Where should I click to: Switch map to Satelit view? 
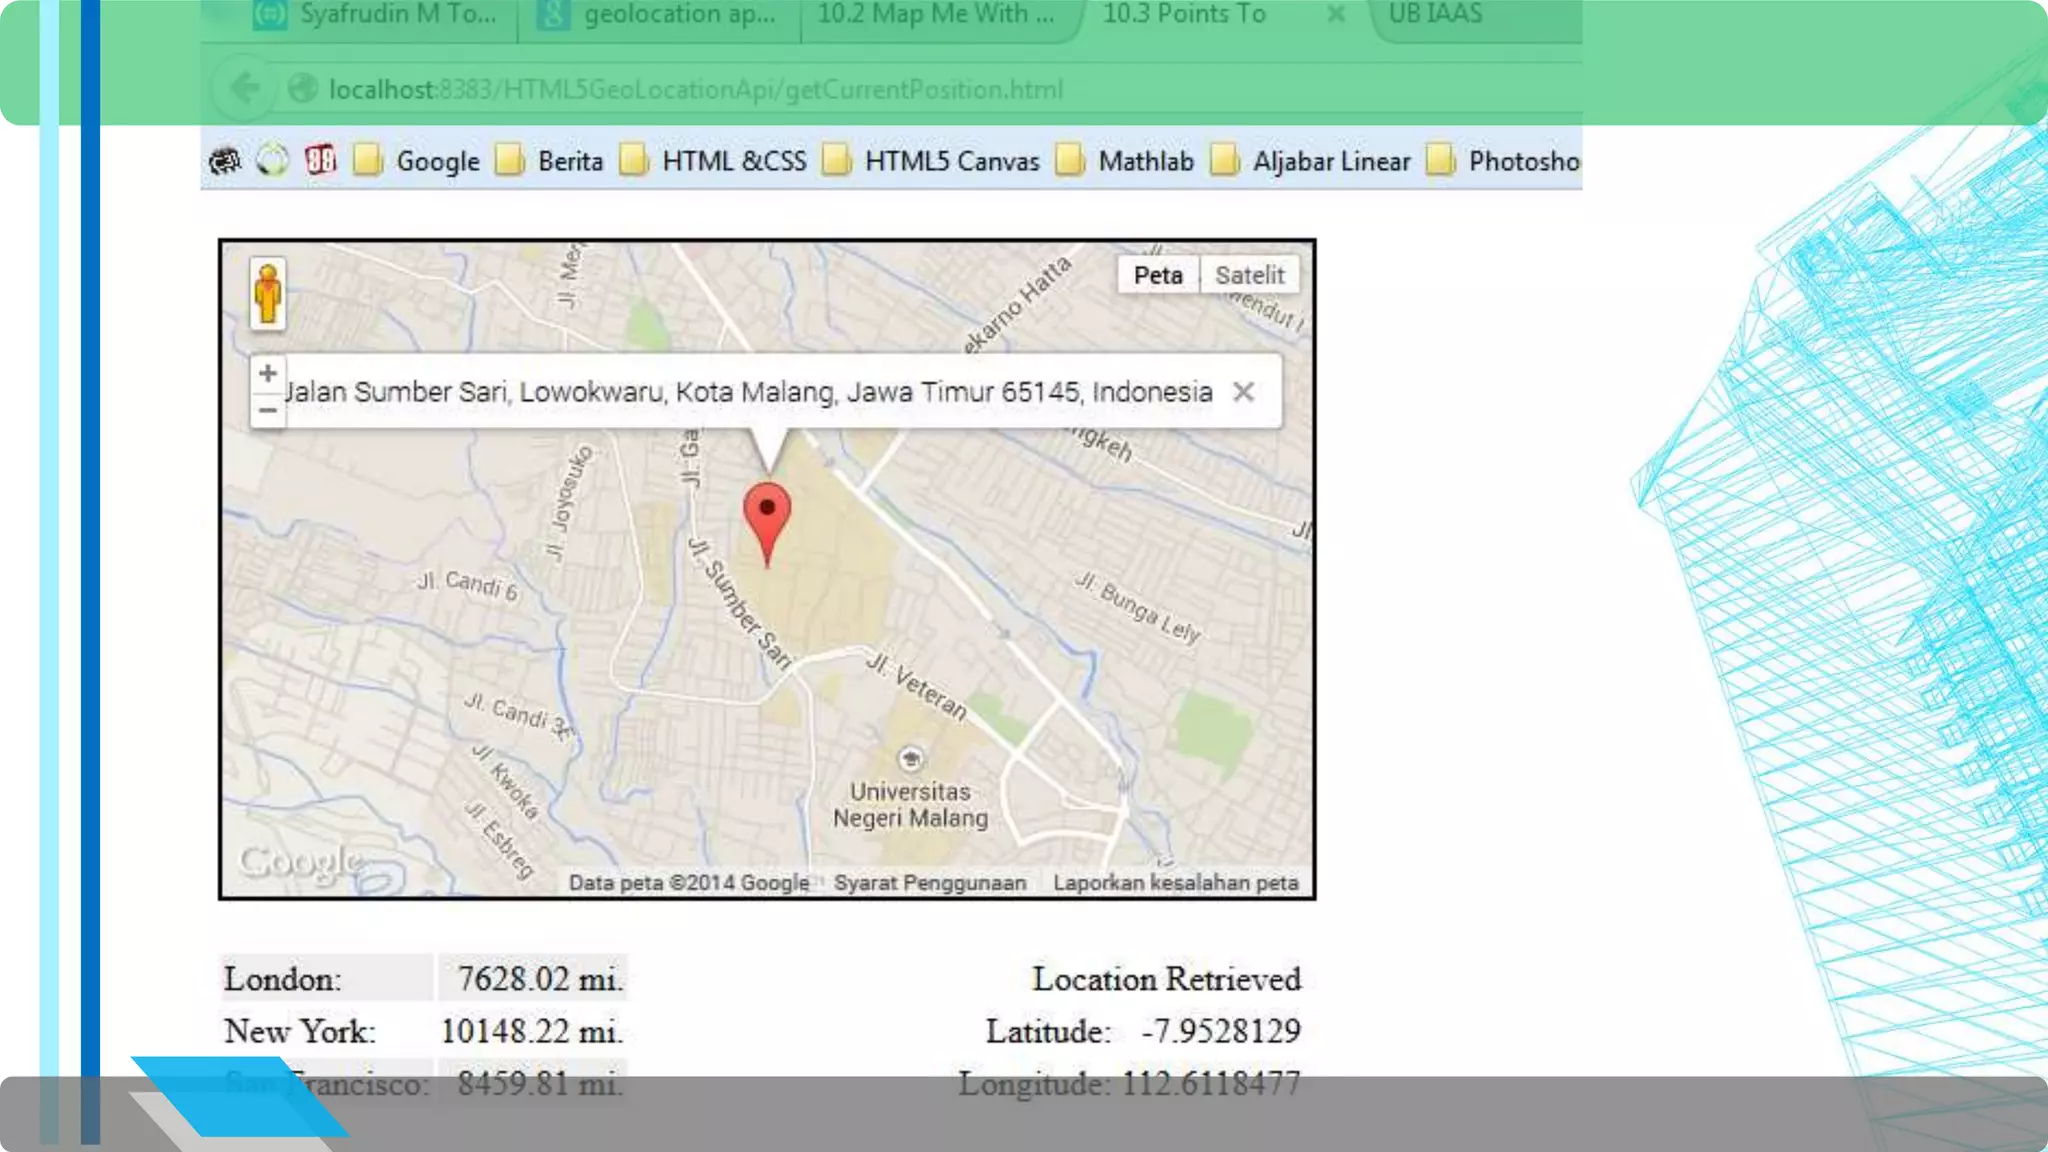(x=1249, y=275)
